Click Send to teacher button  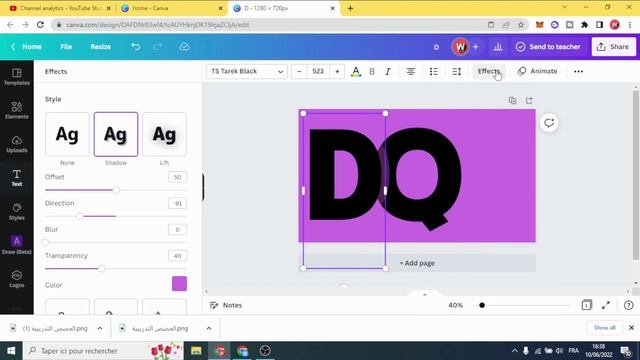pyautogui.click(x=548, y=47)
